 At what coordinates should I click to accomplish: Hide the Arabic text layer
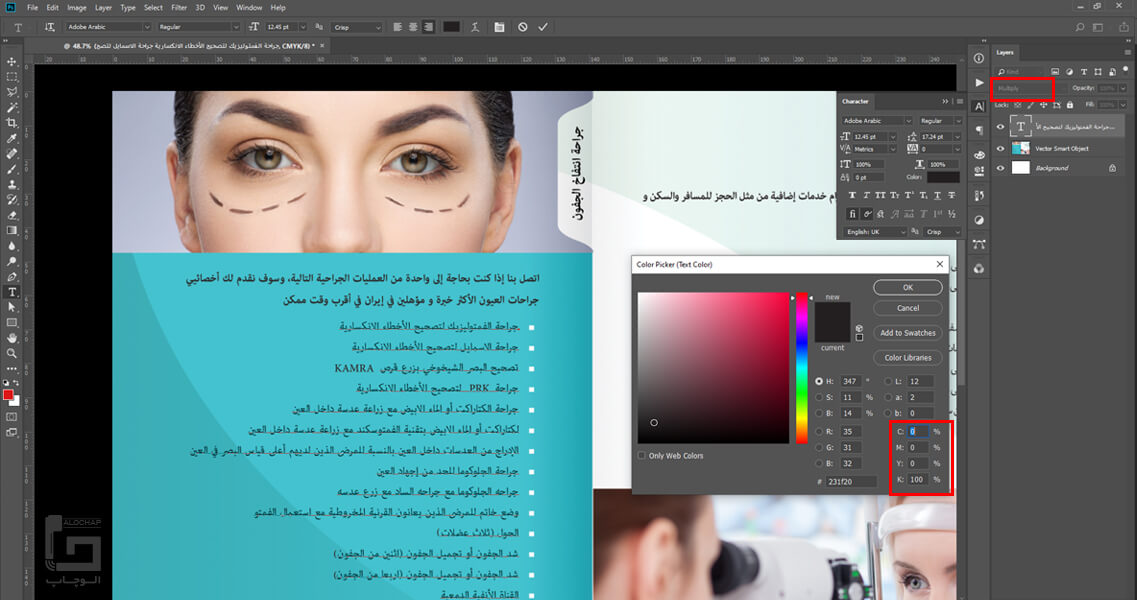[1001, 127]
